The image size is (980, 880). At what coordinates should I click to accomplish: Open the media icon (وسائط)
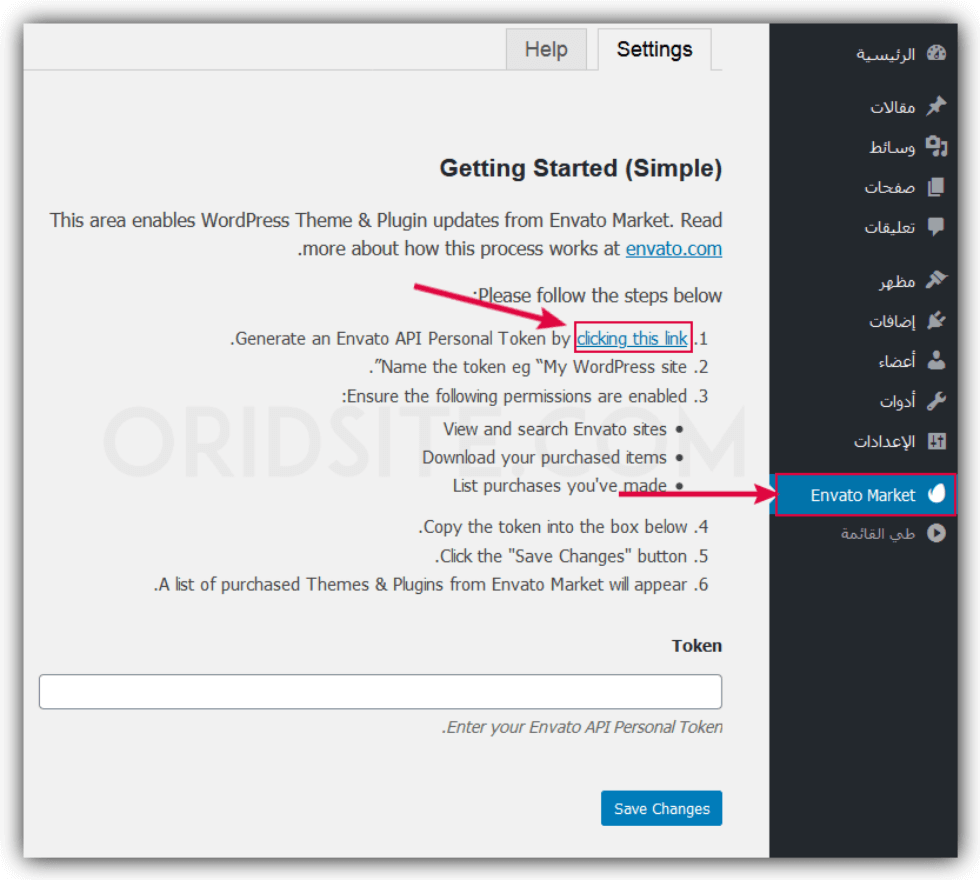tap(936, 146)
